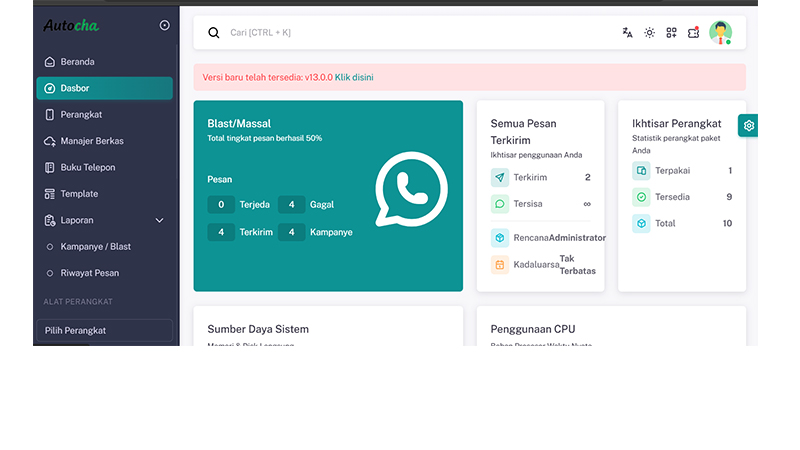Open the teal settings gear customizer
800x450 pixels.
(x=748, y=126)
